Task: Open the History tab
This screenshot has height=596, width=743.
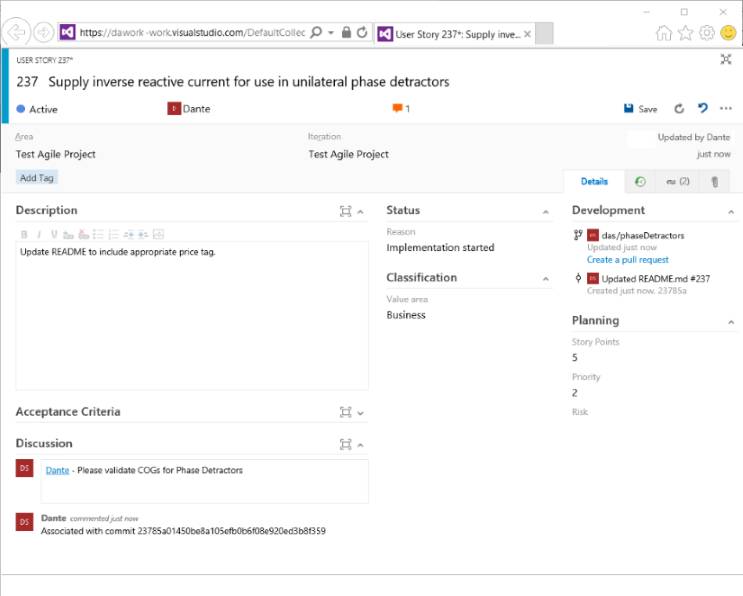Action: (640, 181)
